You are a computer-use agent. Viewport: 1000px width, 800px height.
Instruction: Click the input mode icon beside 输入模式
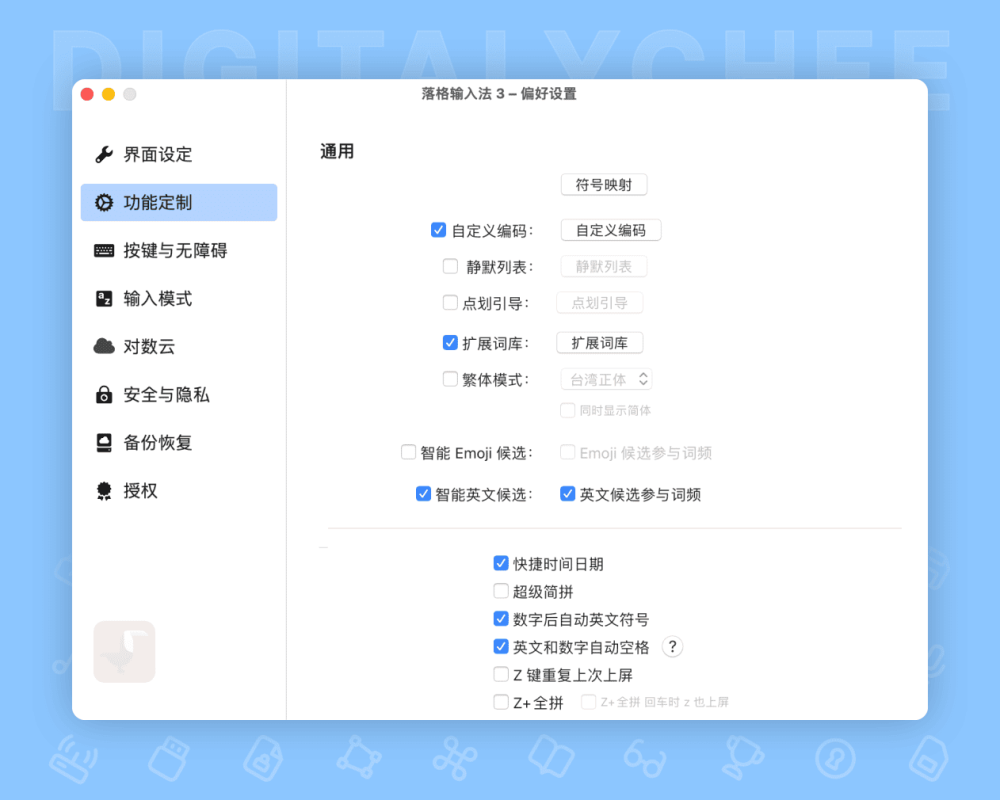tap(104, 298)
